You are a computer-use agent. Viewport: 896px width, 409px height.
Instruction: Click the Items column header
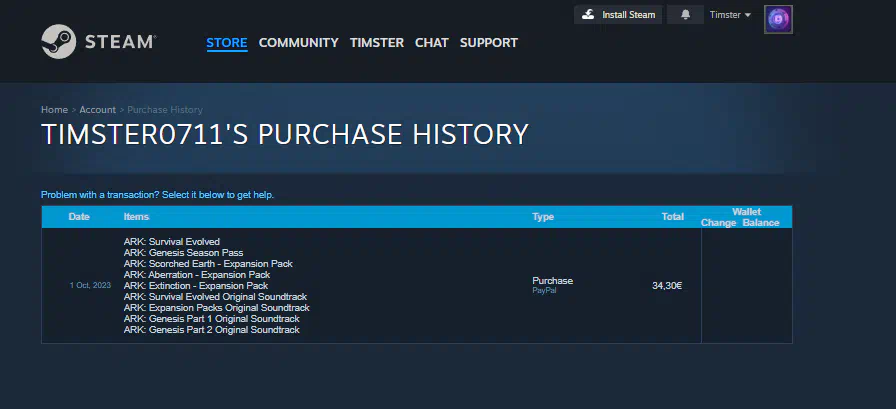tap(136, 216)
